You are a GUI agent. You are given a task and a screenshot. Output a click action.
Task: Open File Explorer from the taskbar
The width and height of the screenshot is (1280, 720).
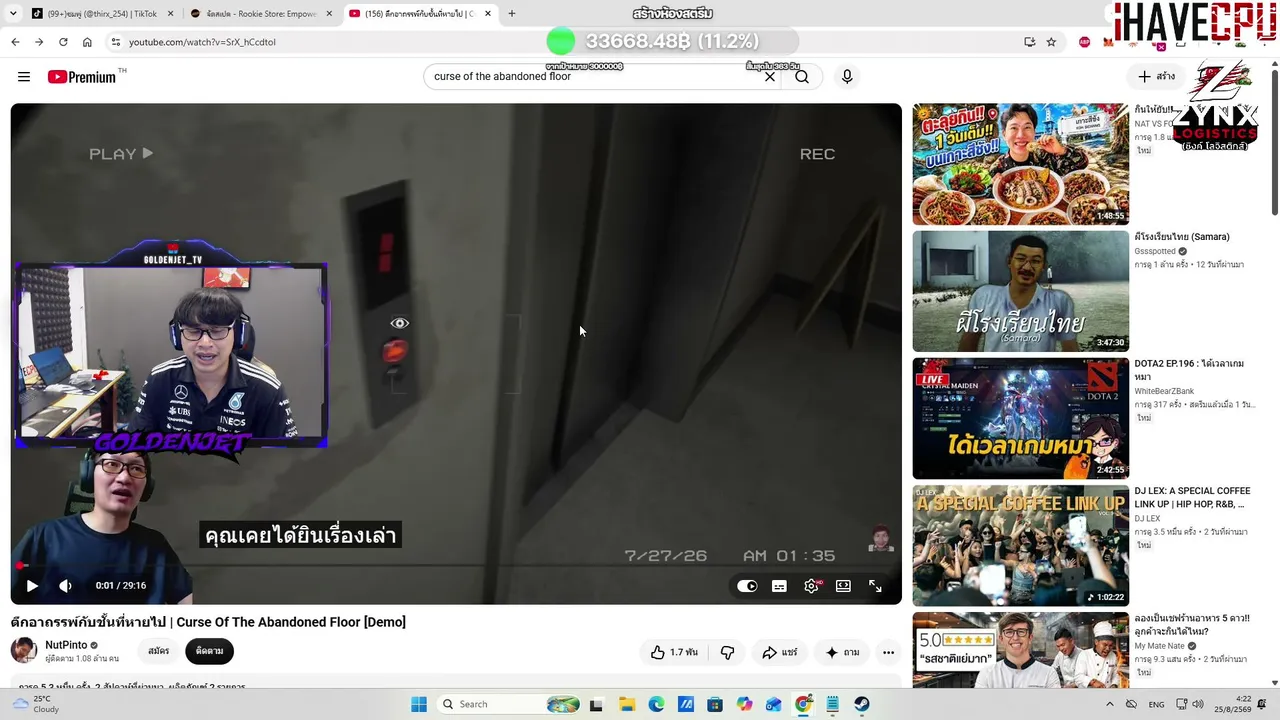tap(626, 704)
